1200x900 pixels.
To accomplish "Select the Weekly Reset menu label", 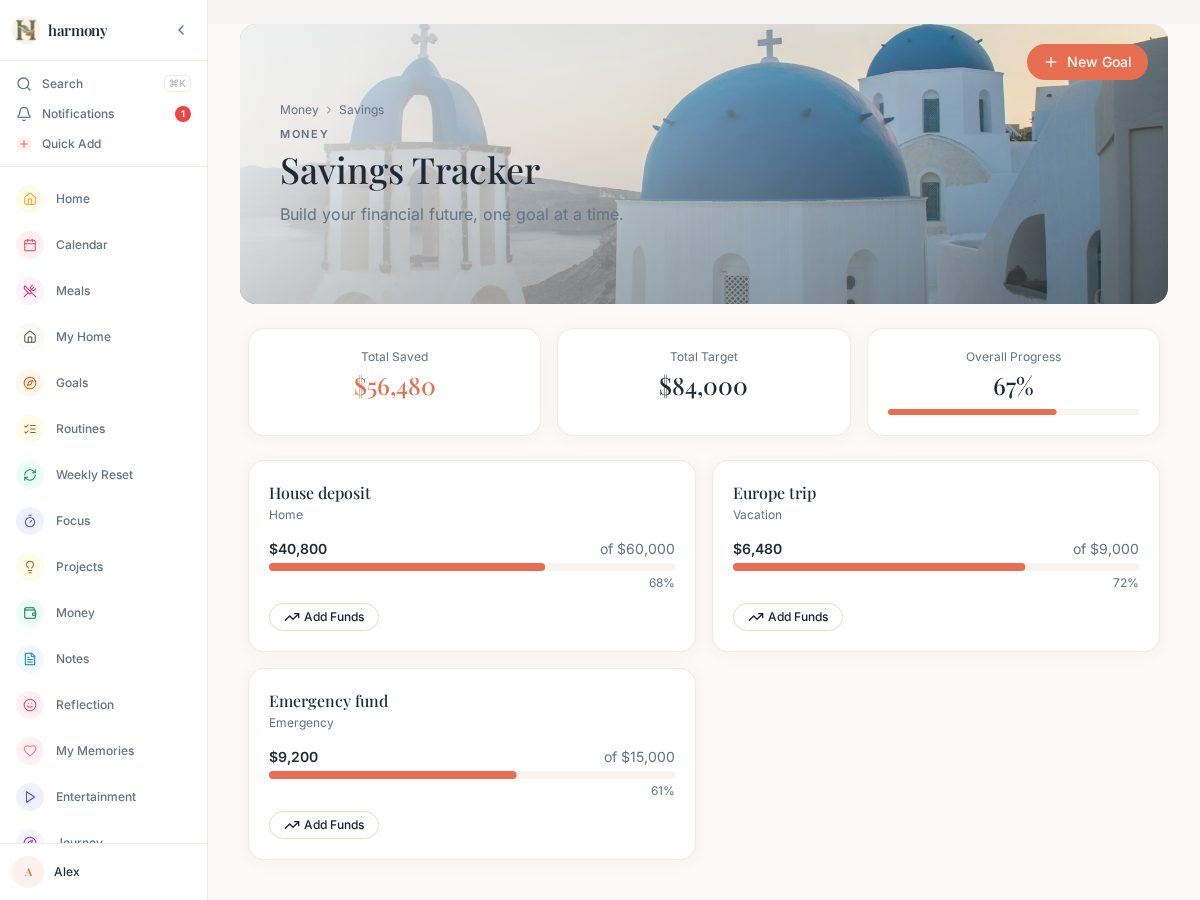I will point(94,475).
